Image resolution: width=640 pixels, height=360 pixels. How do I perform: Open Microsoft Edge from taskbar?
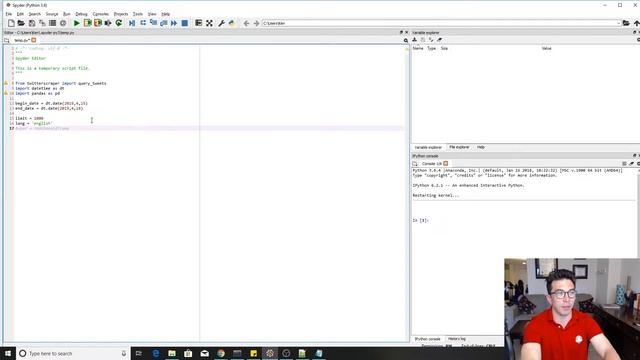coord(156,353)
